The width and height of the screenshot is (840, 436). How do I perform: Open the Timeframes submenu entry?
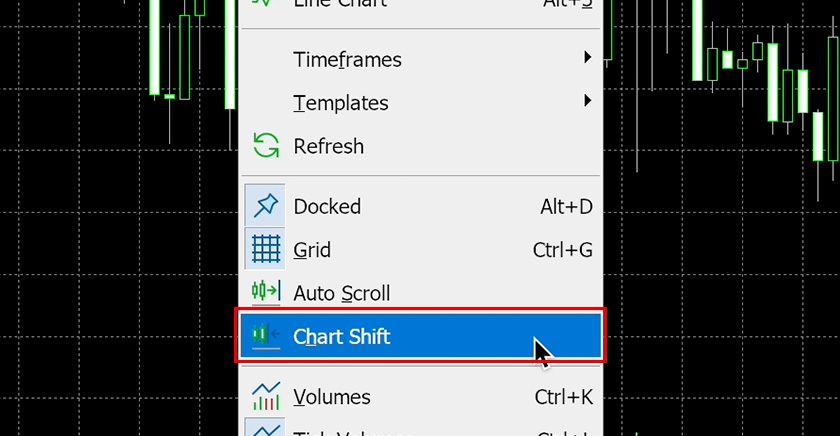347,60
